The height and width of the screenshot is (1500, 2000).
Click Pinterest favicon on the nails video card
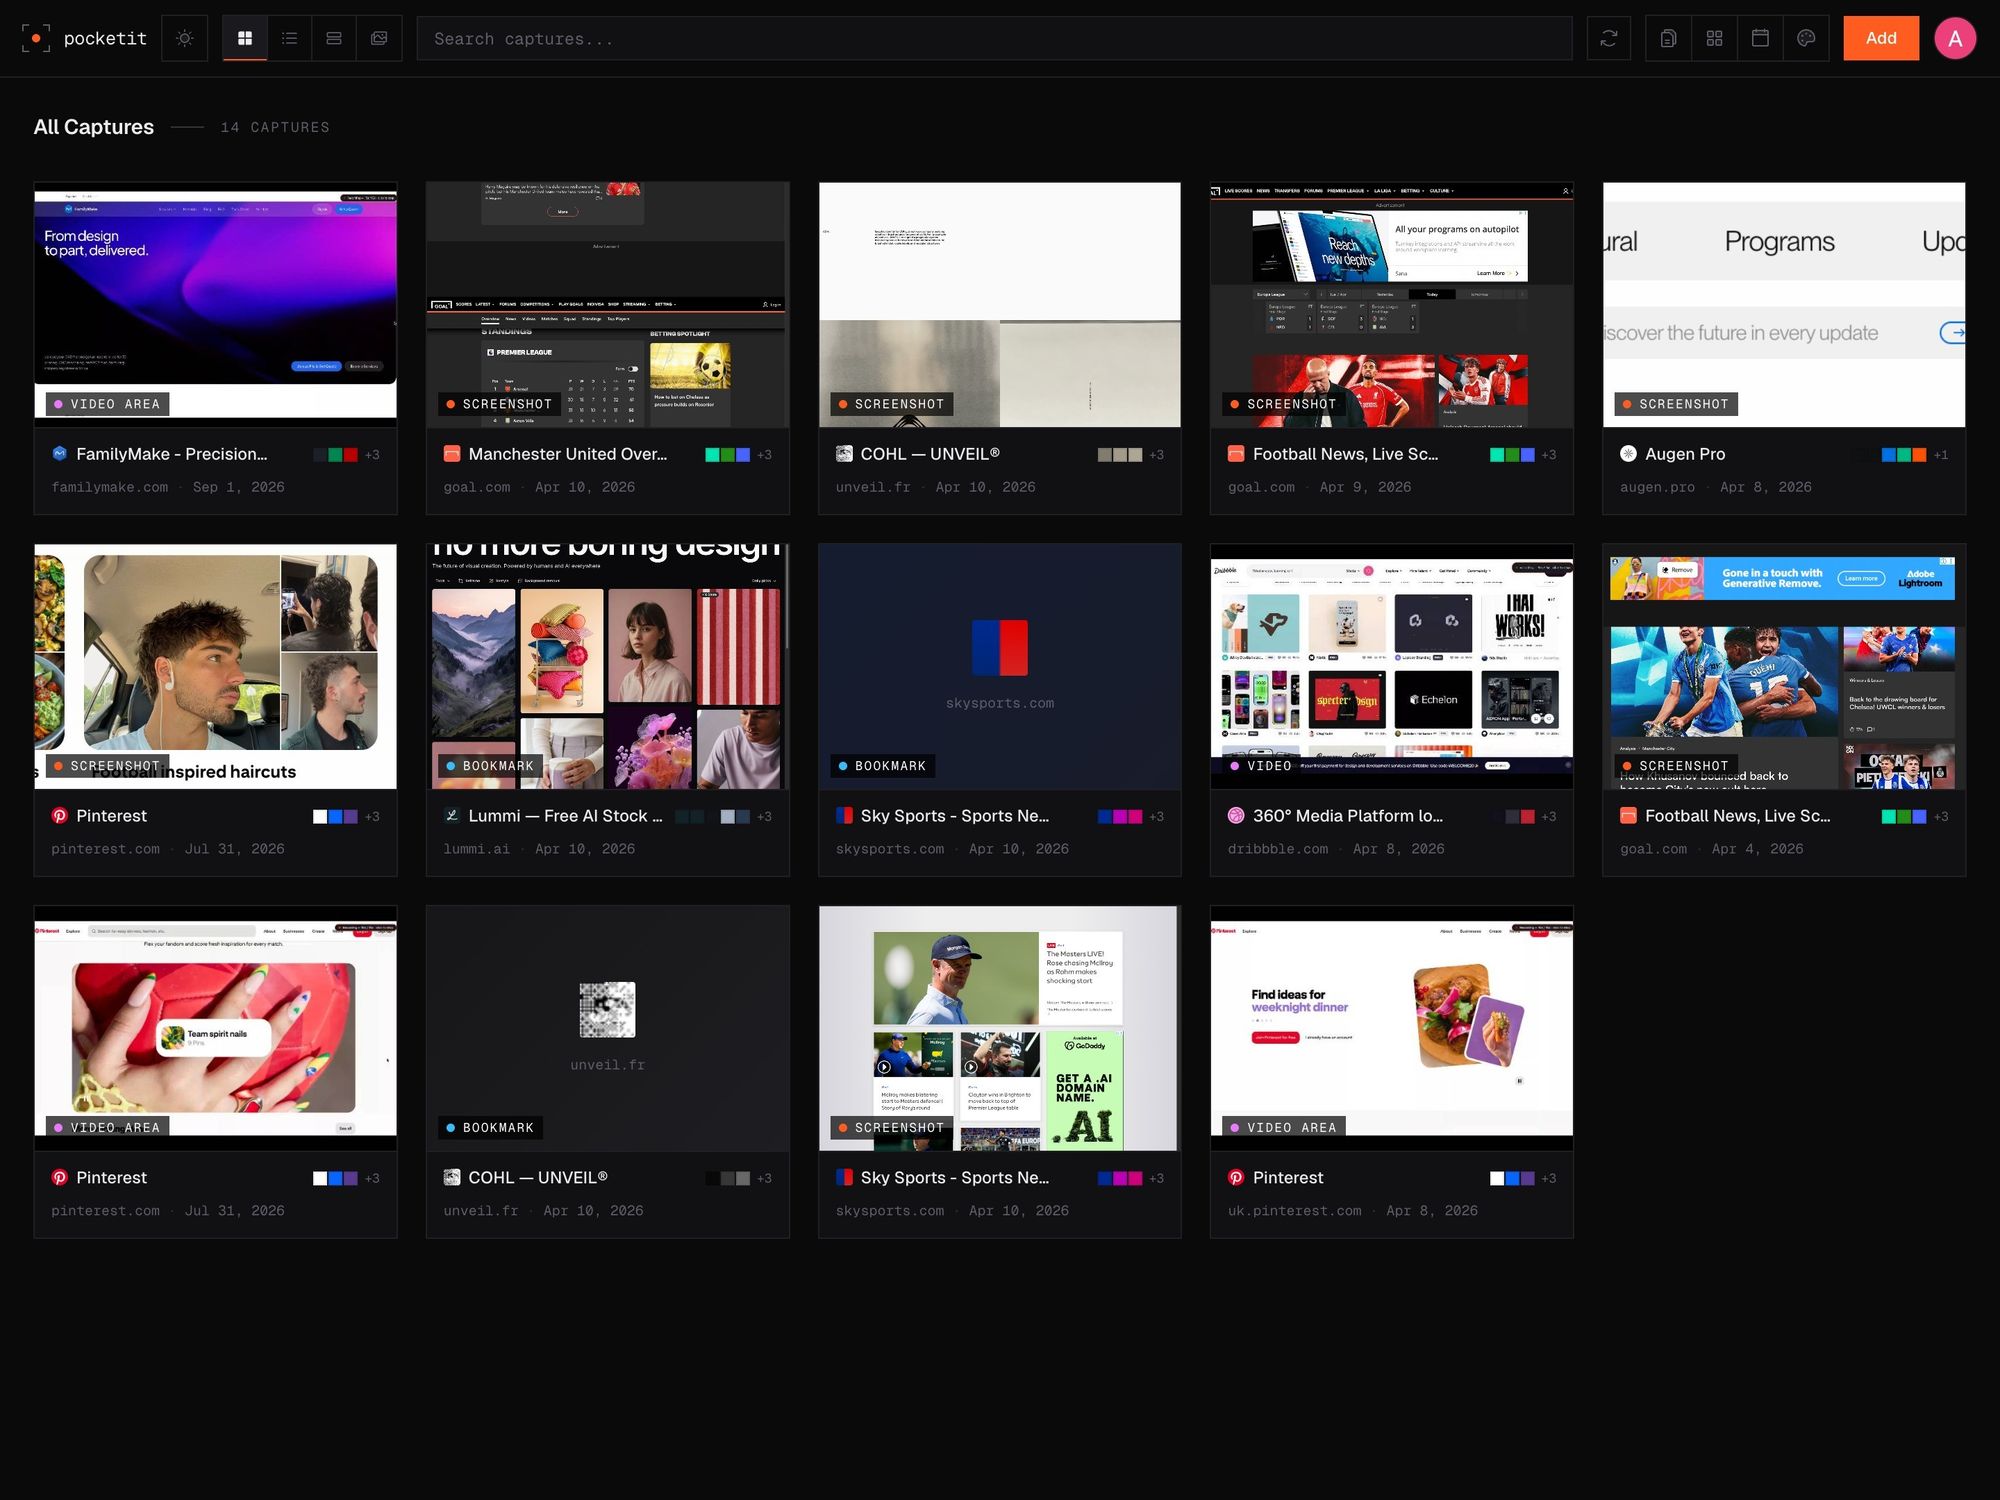coord(59,1177)
